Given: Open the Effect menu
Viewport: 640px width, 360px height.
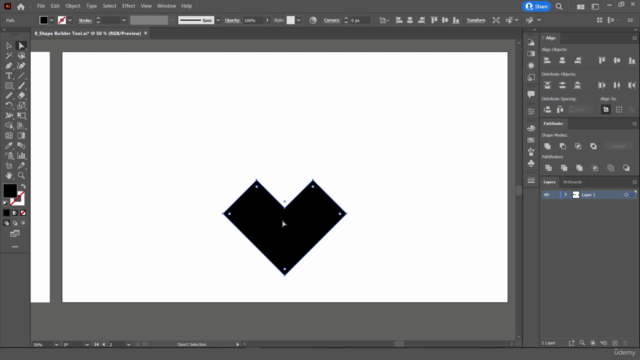Looking at the screenshot, I should pos(128,6).
